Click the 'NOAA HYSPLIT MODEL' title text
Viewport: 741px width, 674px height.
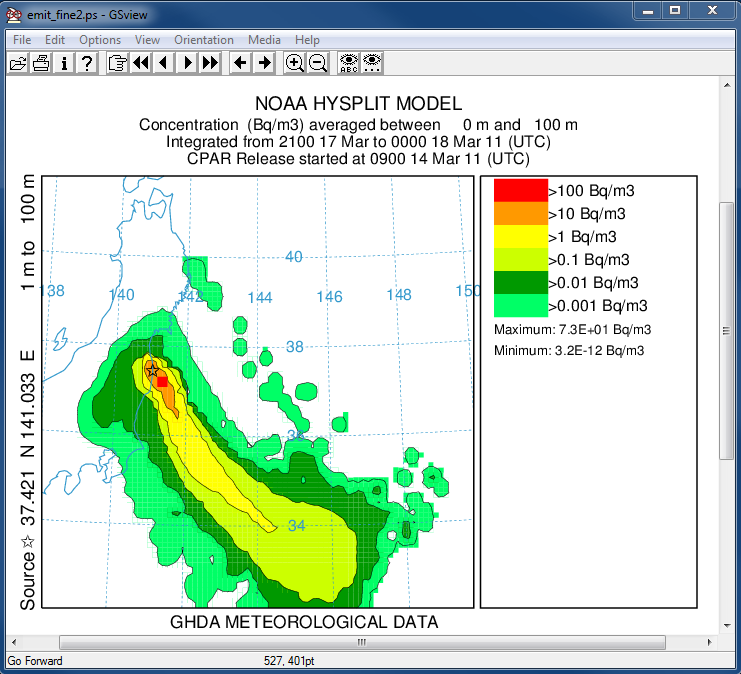click(x=358, y=104)
